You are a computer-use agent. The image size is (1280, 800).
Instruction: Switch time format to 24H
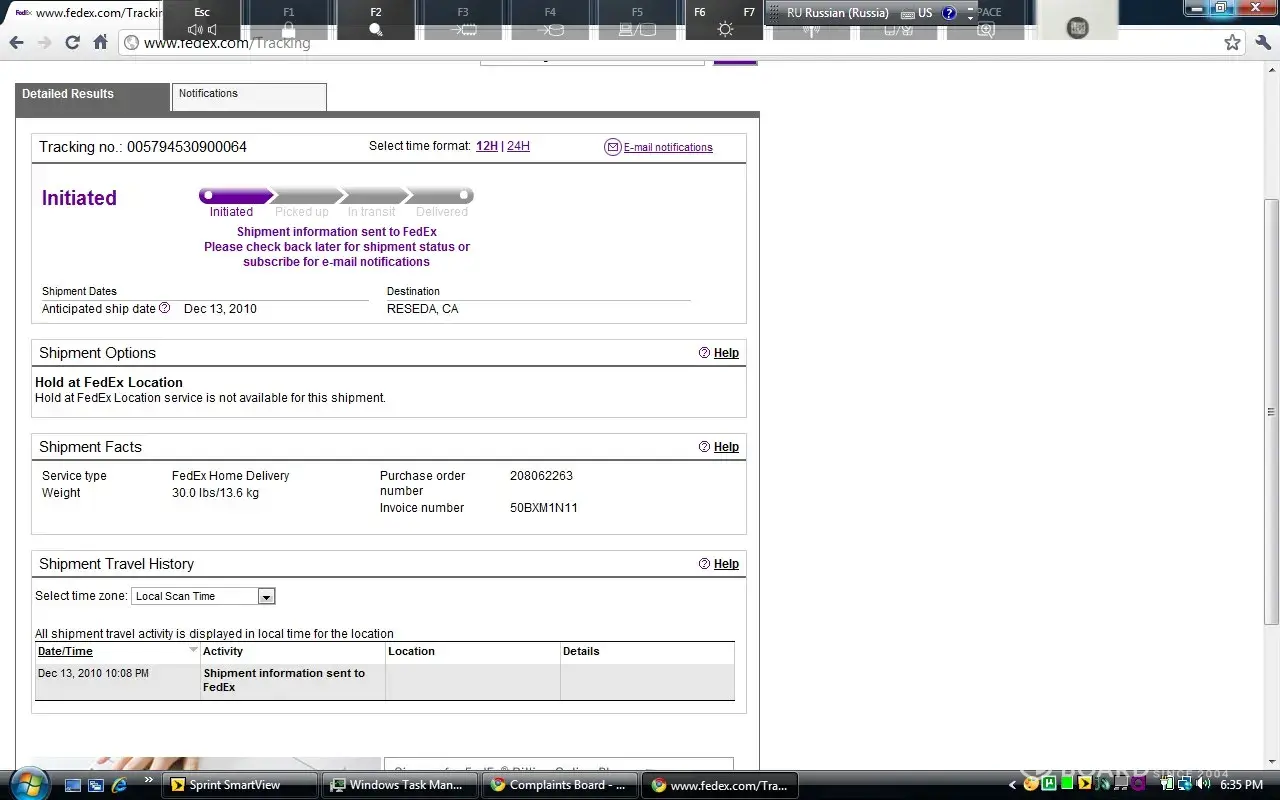tap(518, 146)
